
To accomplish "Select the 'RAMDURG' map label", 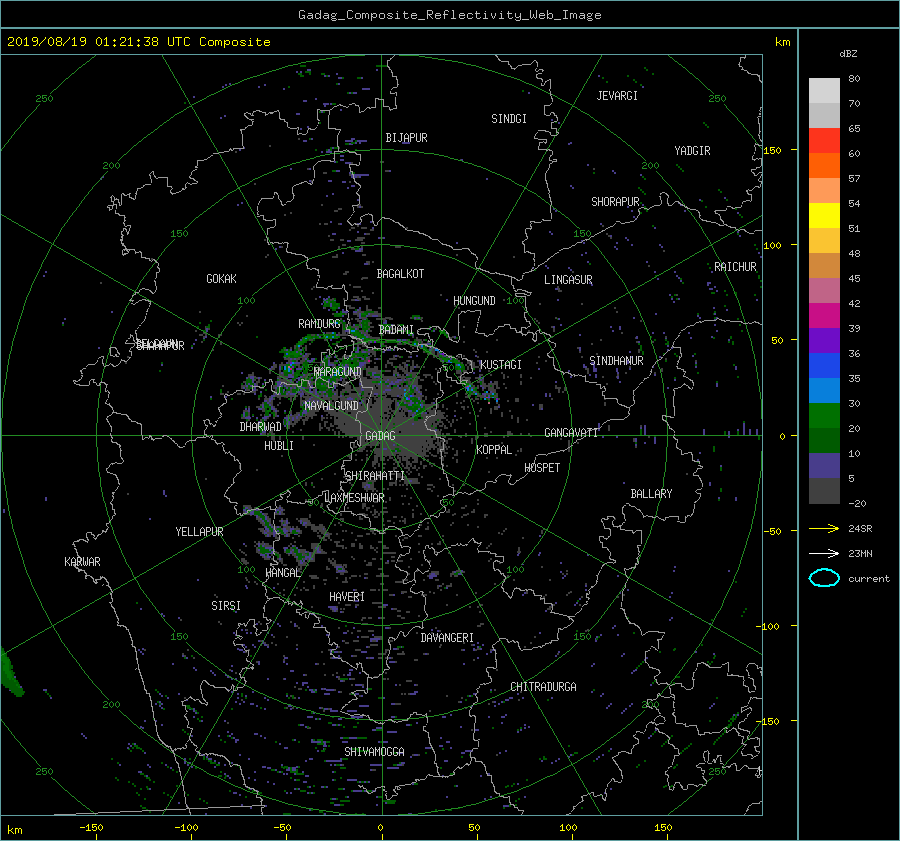I will pos(319,324).
